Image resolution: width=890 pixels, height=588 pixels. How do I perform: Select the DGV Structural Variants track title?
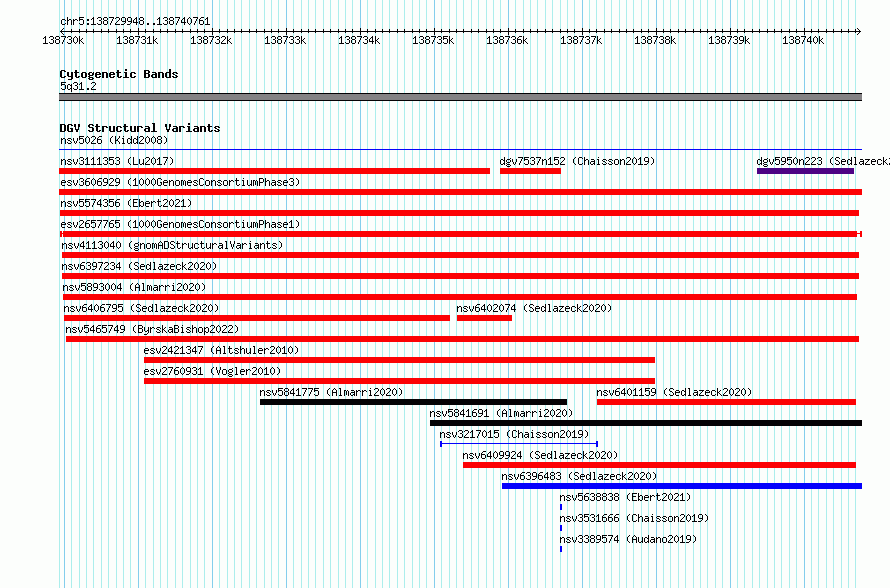pos(140,128)
